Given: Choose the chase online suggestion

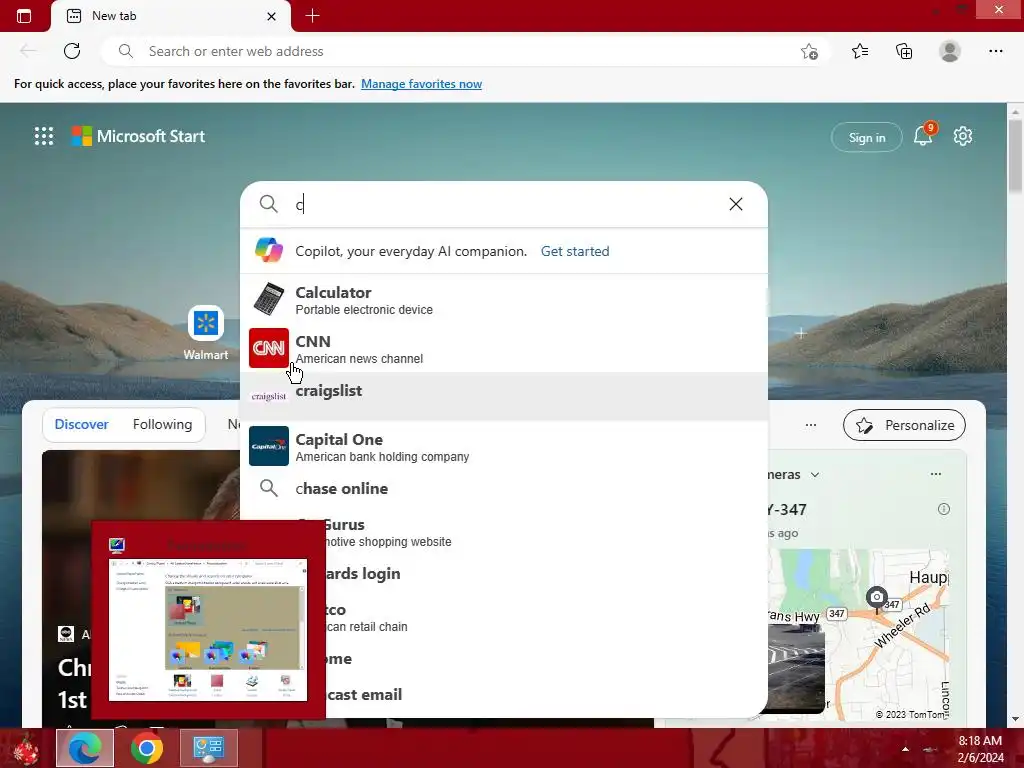Looking at the screenshot, I should 504,488.
